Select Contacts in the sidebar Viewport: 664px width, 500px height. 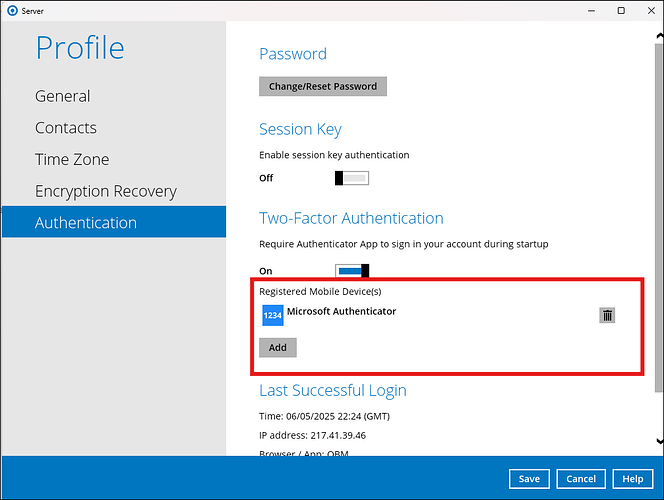tap(66, 128)
